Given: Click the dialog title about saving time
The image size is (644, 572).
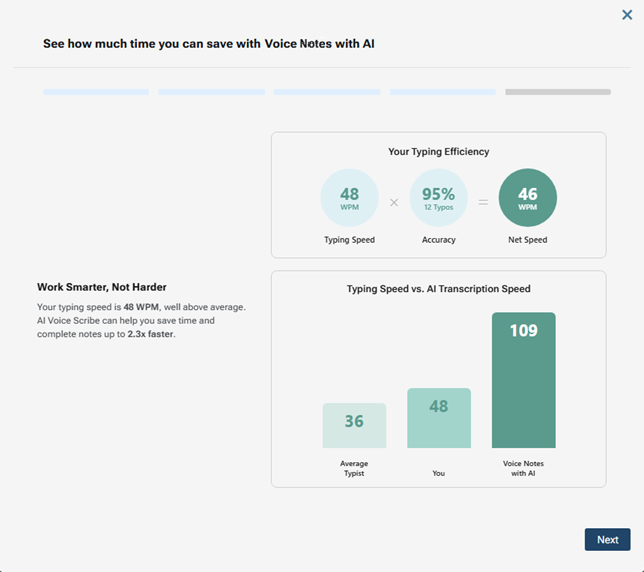Looking at the screenshot, I should tap(208, 44).
